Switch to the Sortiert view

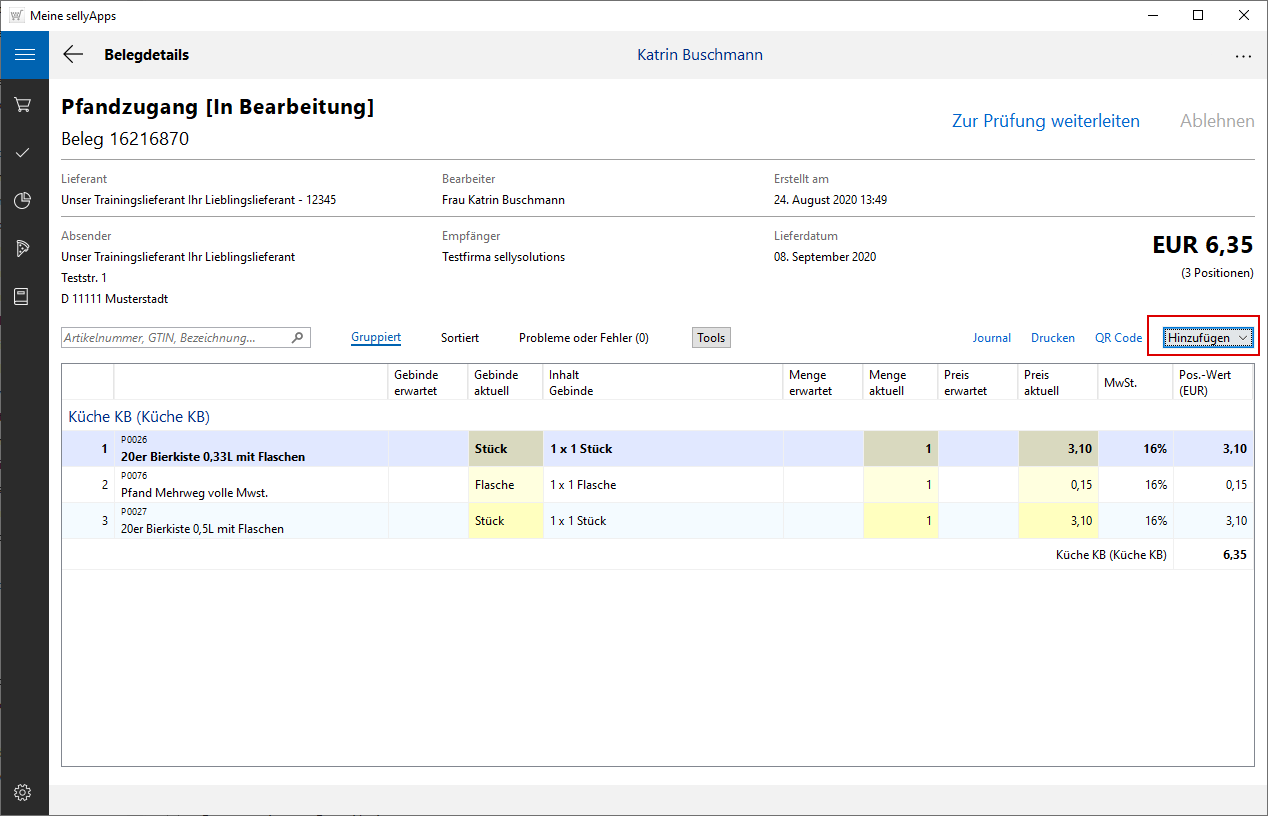click(460, 338)
